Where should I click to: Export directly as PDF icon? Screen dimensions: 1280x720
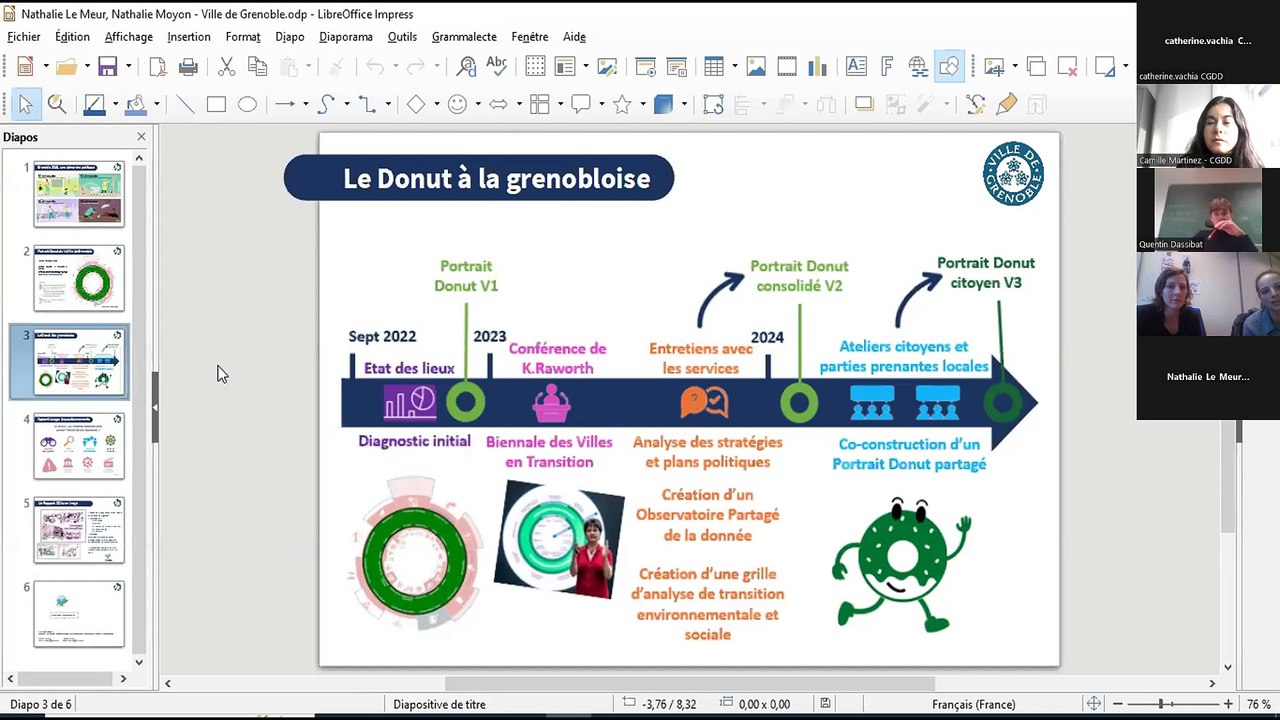(158, 67)
